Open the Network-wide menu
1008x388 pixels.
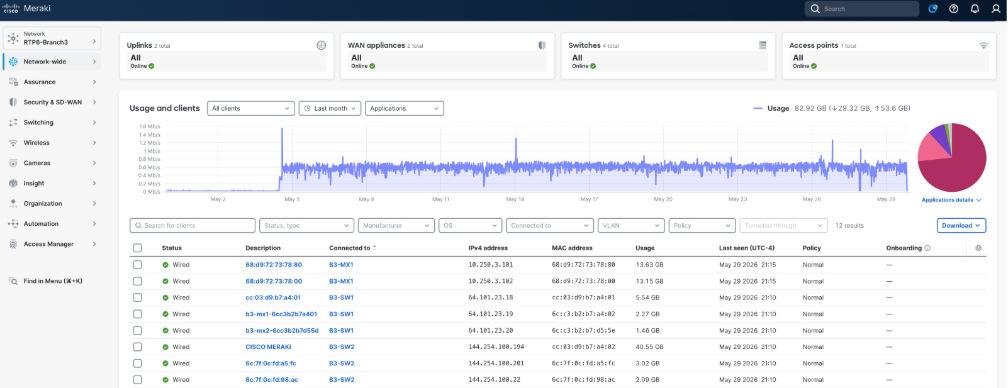[x=52, y=62]
